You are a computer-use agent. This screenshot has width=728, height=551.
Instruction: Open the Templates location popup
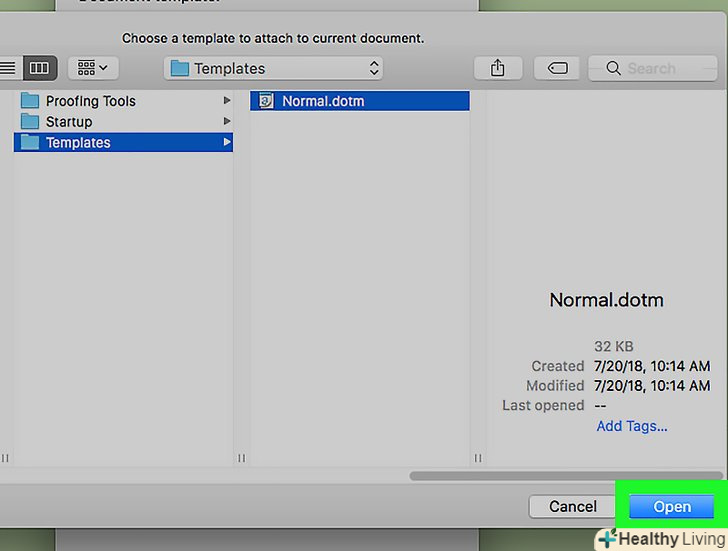pyautogui.click(x=273, y=68)
